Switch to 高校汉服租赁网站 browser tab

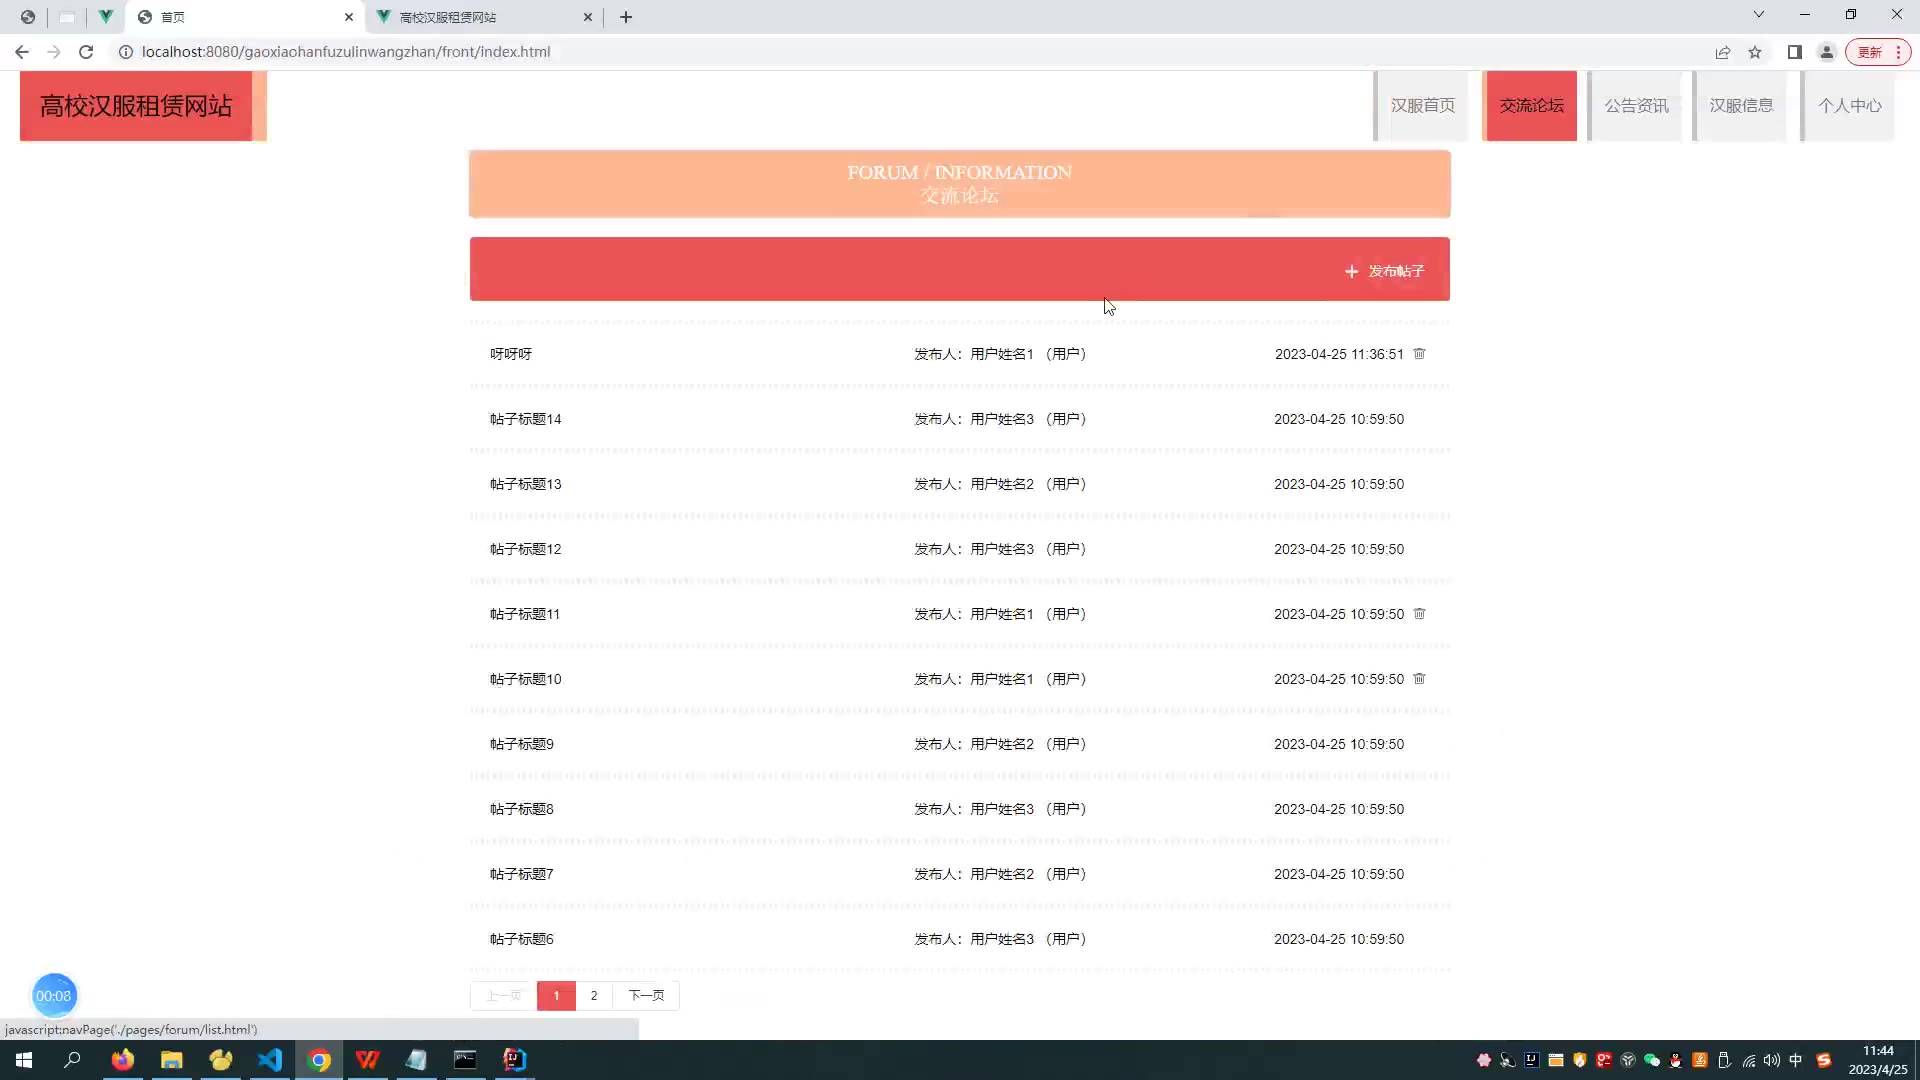[448, 17]
